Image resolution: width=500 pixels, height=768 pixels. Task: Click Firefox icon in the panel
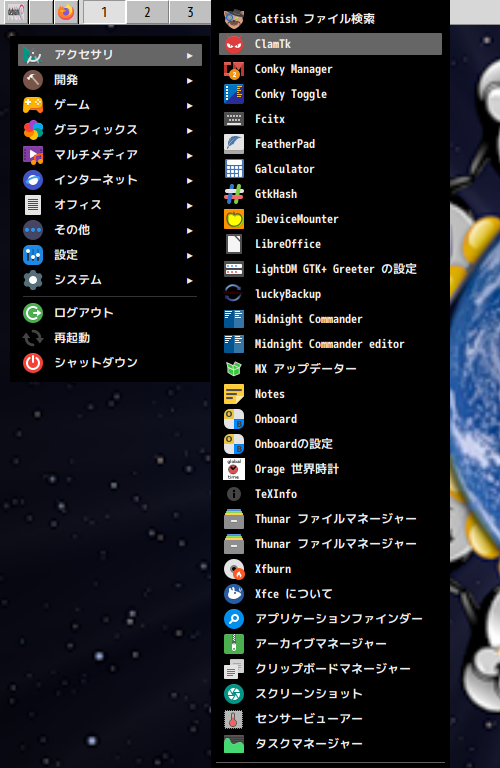(66, 12)
